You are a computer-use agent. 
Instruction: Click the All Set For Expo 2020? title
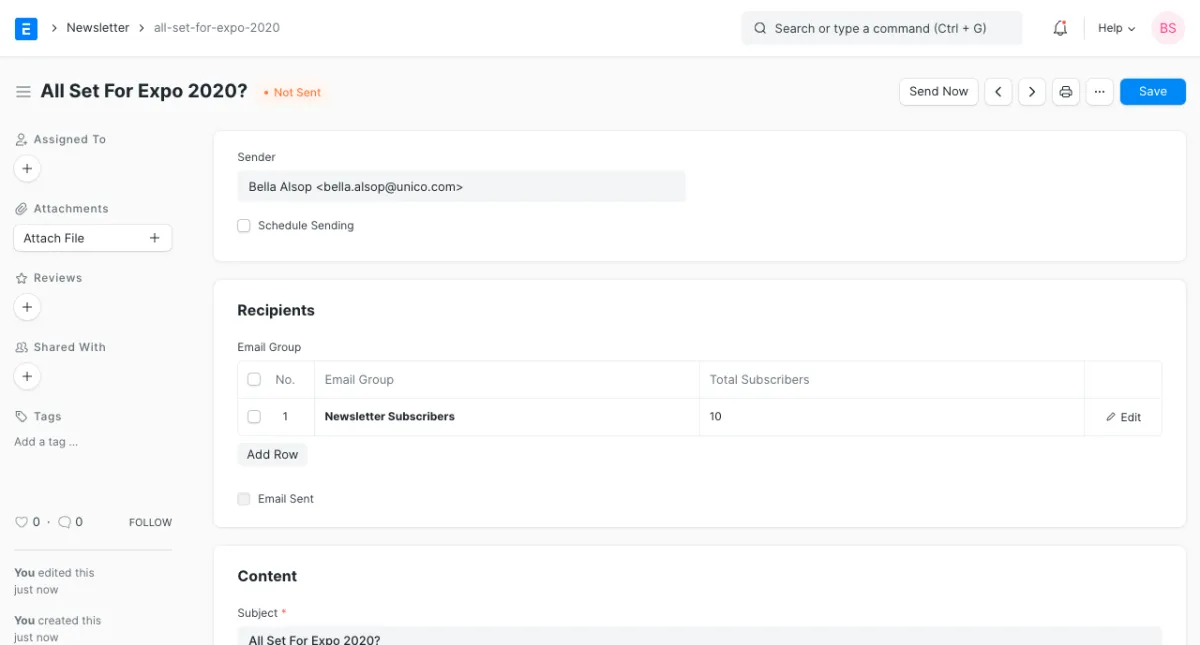pos(144,91)
